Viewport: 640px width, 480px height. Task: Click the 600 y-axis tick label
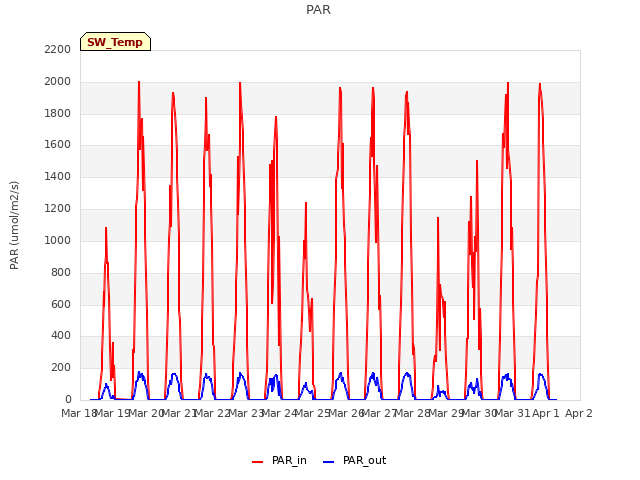click(x=61, y=304)
